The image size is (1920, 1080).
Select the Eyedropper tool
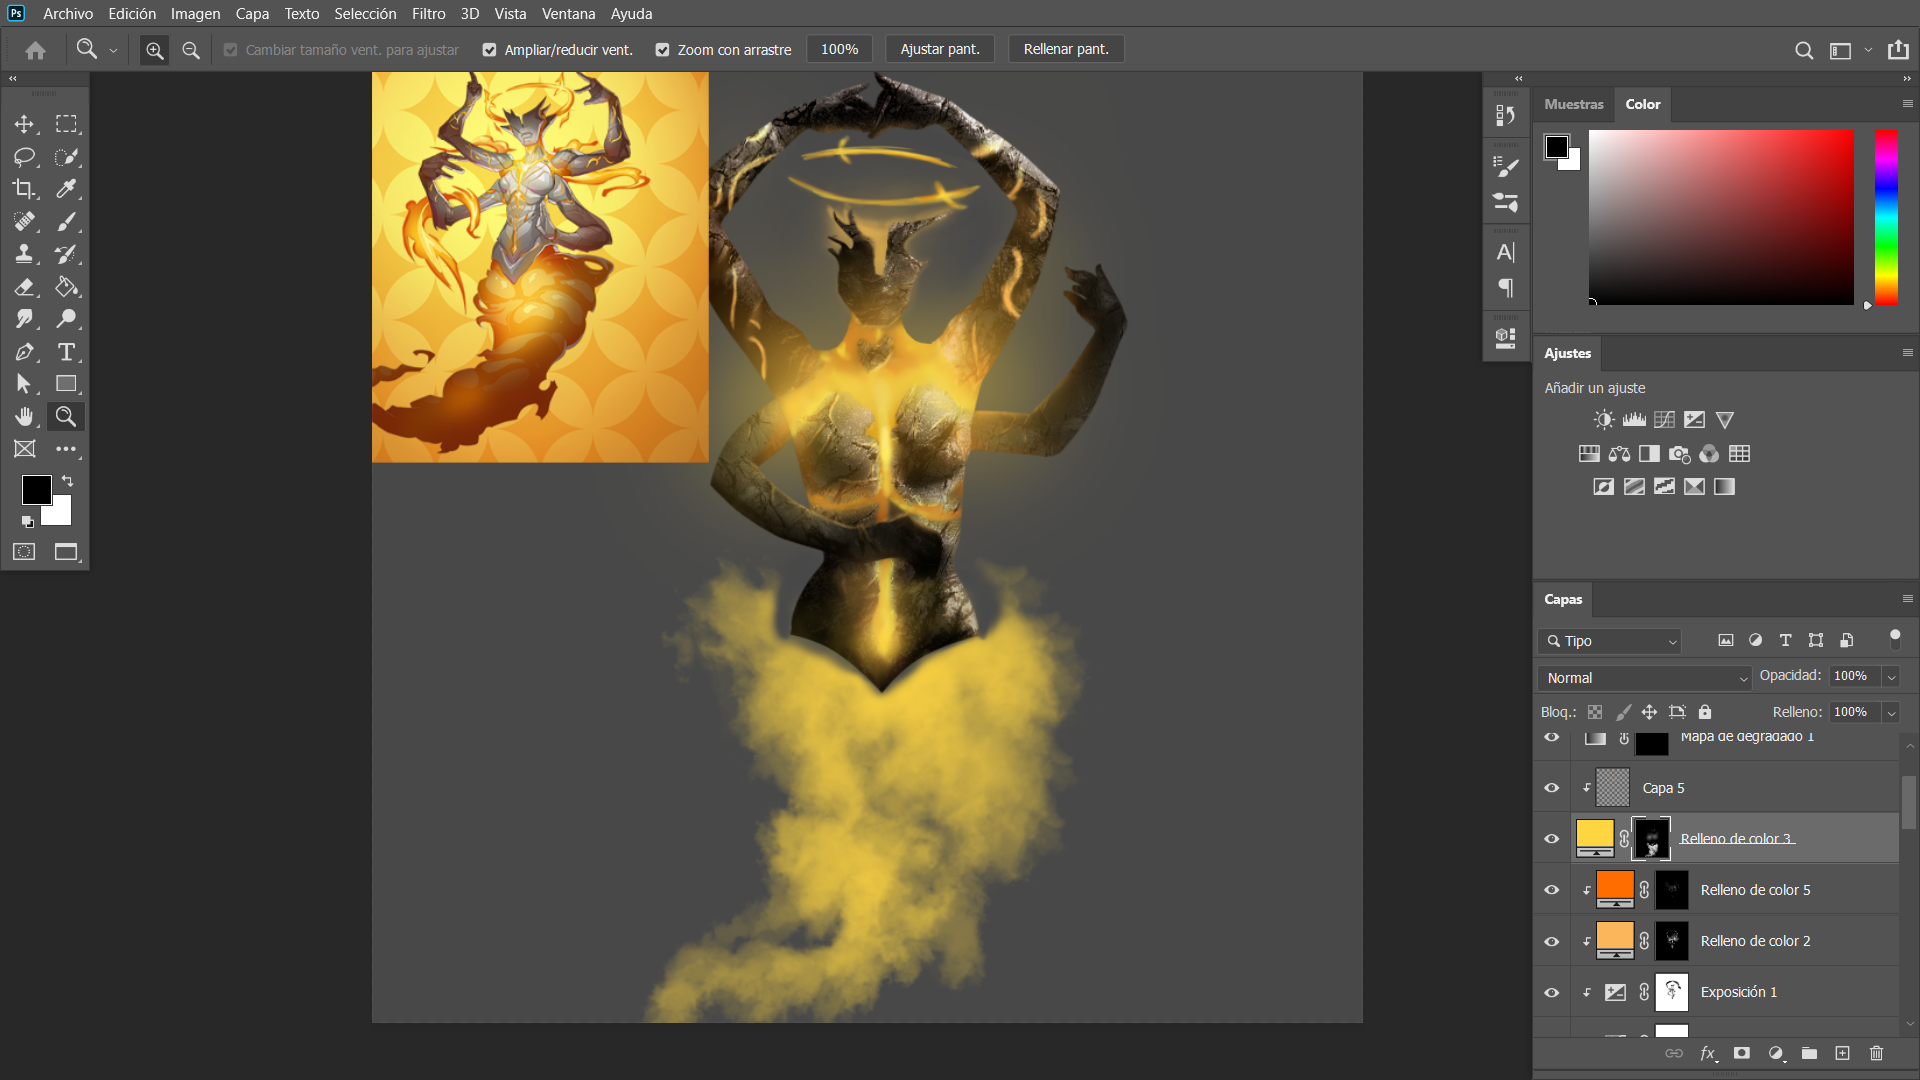[66, 189]
